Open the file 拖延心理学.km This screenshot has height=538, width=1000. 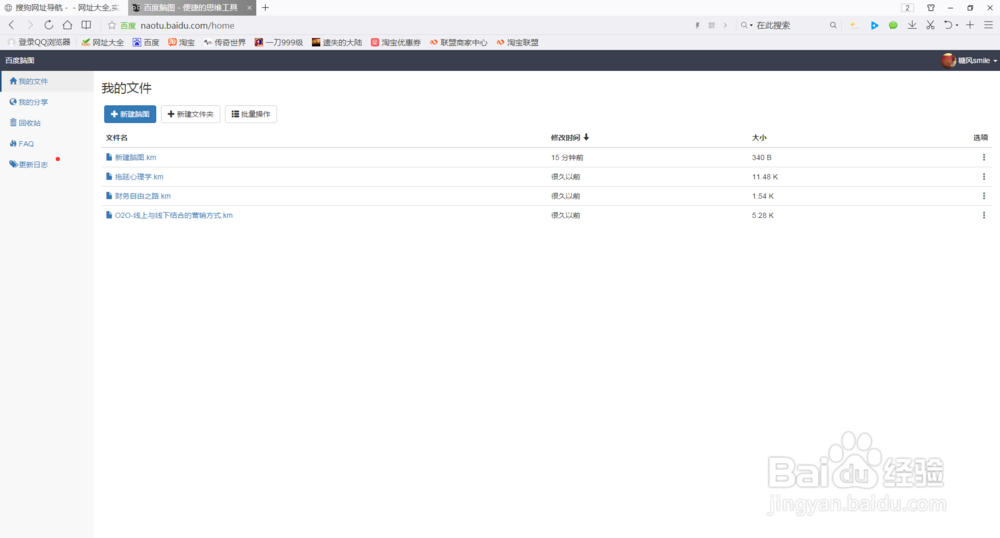coord(139,177)
